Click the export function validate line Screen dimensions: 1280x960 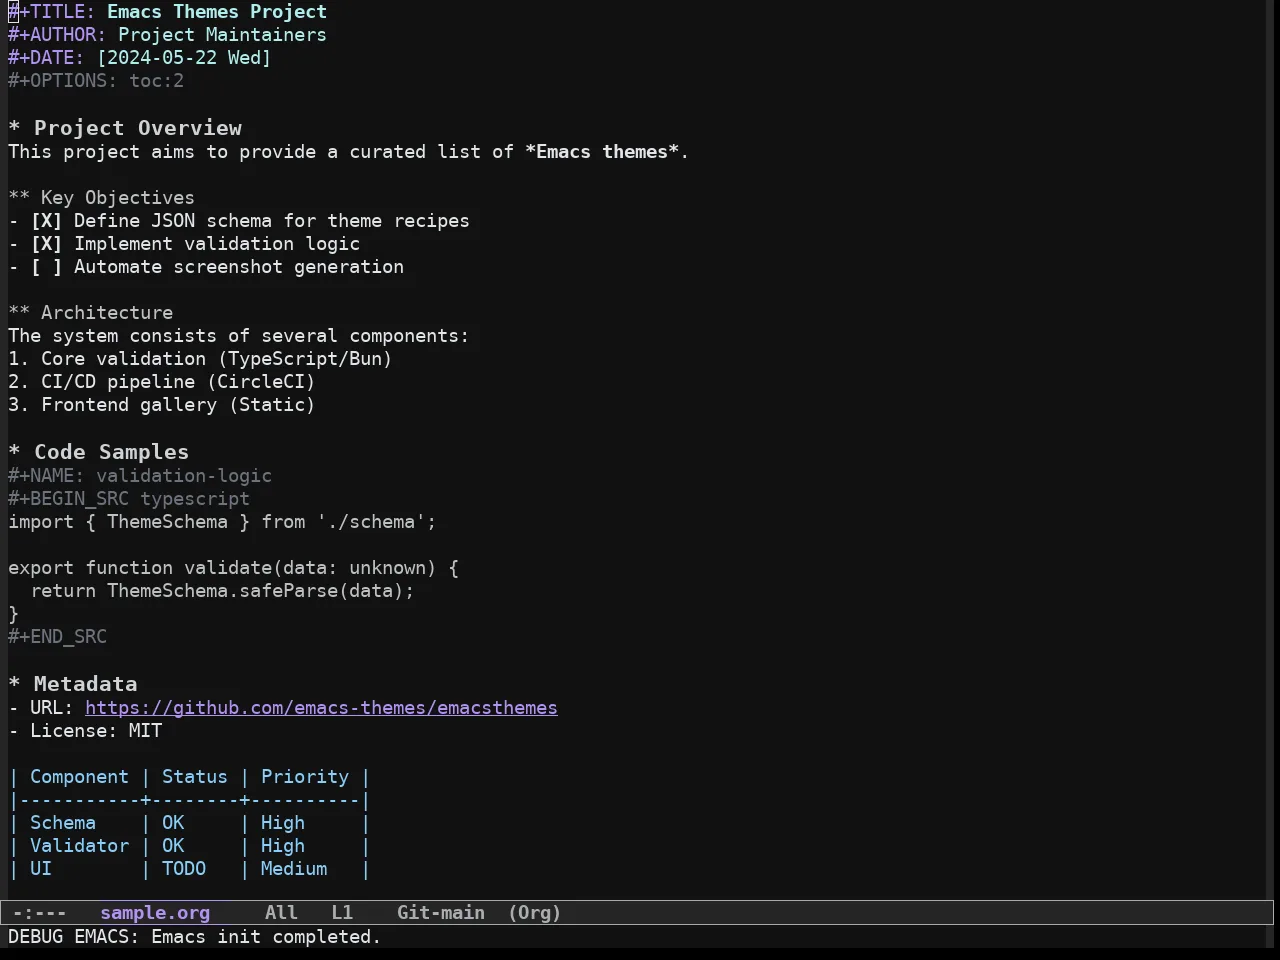(233, 568)
